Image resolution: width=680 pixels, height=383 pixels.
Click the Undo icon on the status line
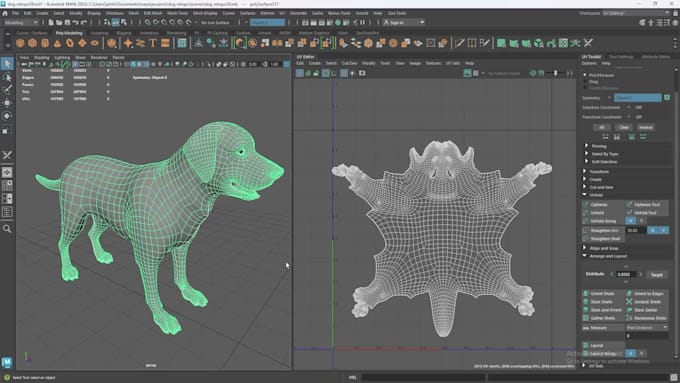click(75, 23)
